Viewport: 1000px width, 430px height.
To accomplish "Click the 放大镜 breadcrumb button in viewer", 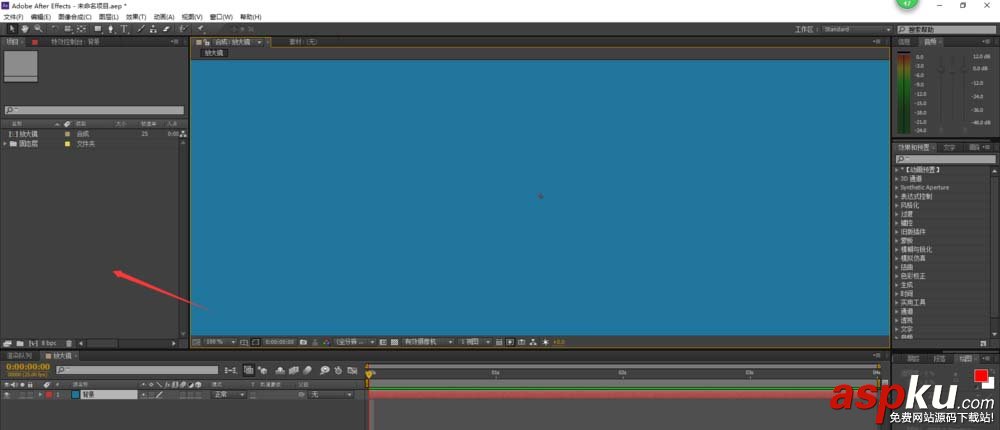I will click(214, 53).
